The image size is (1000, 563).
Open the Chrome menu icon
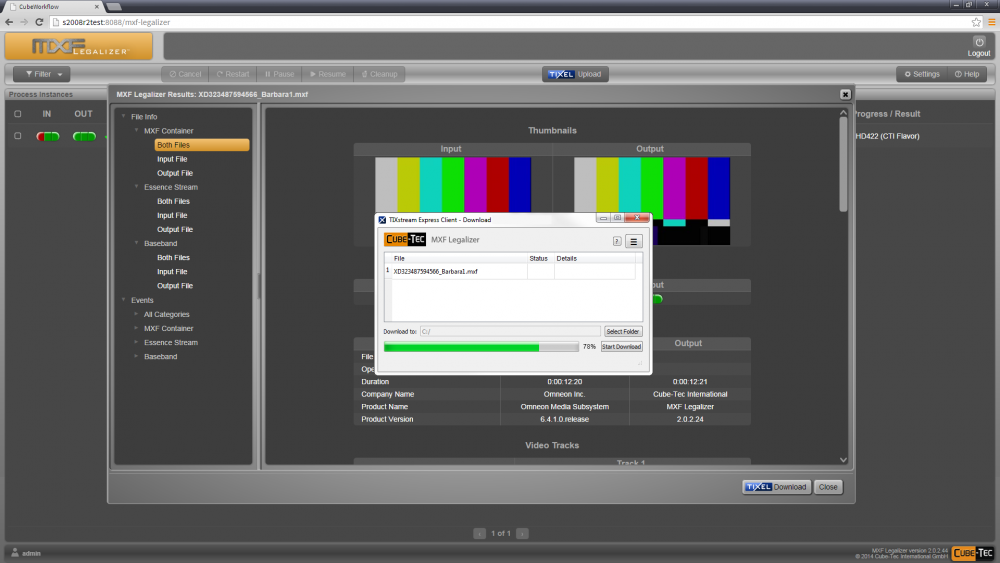click(990, 22)
